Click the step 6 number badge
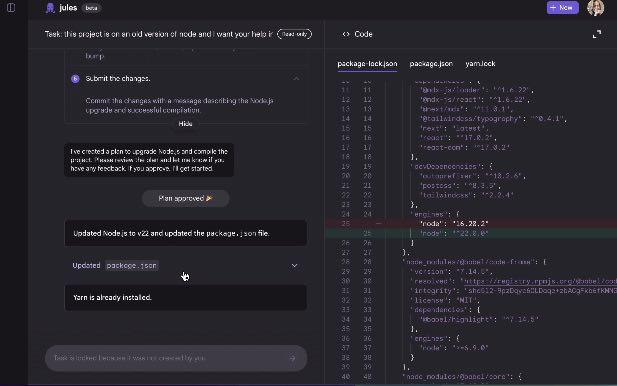This screenshot has height=386, width=617. pyautogui.click(x=75, y=79)
